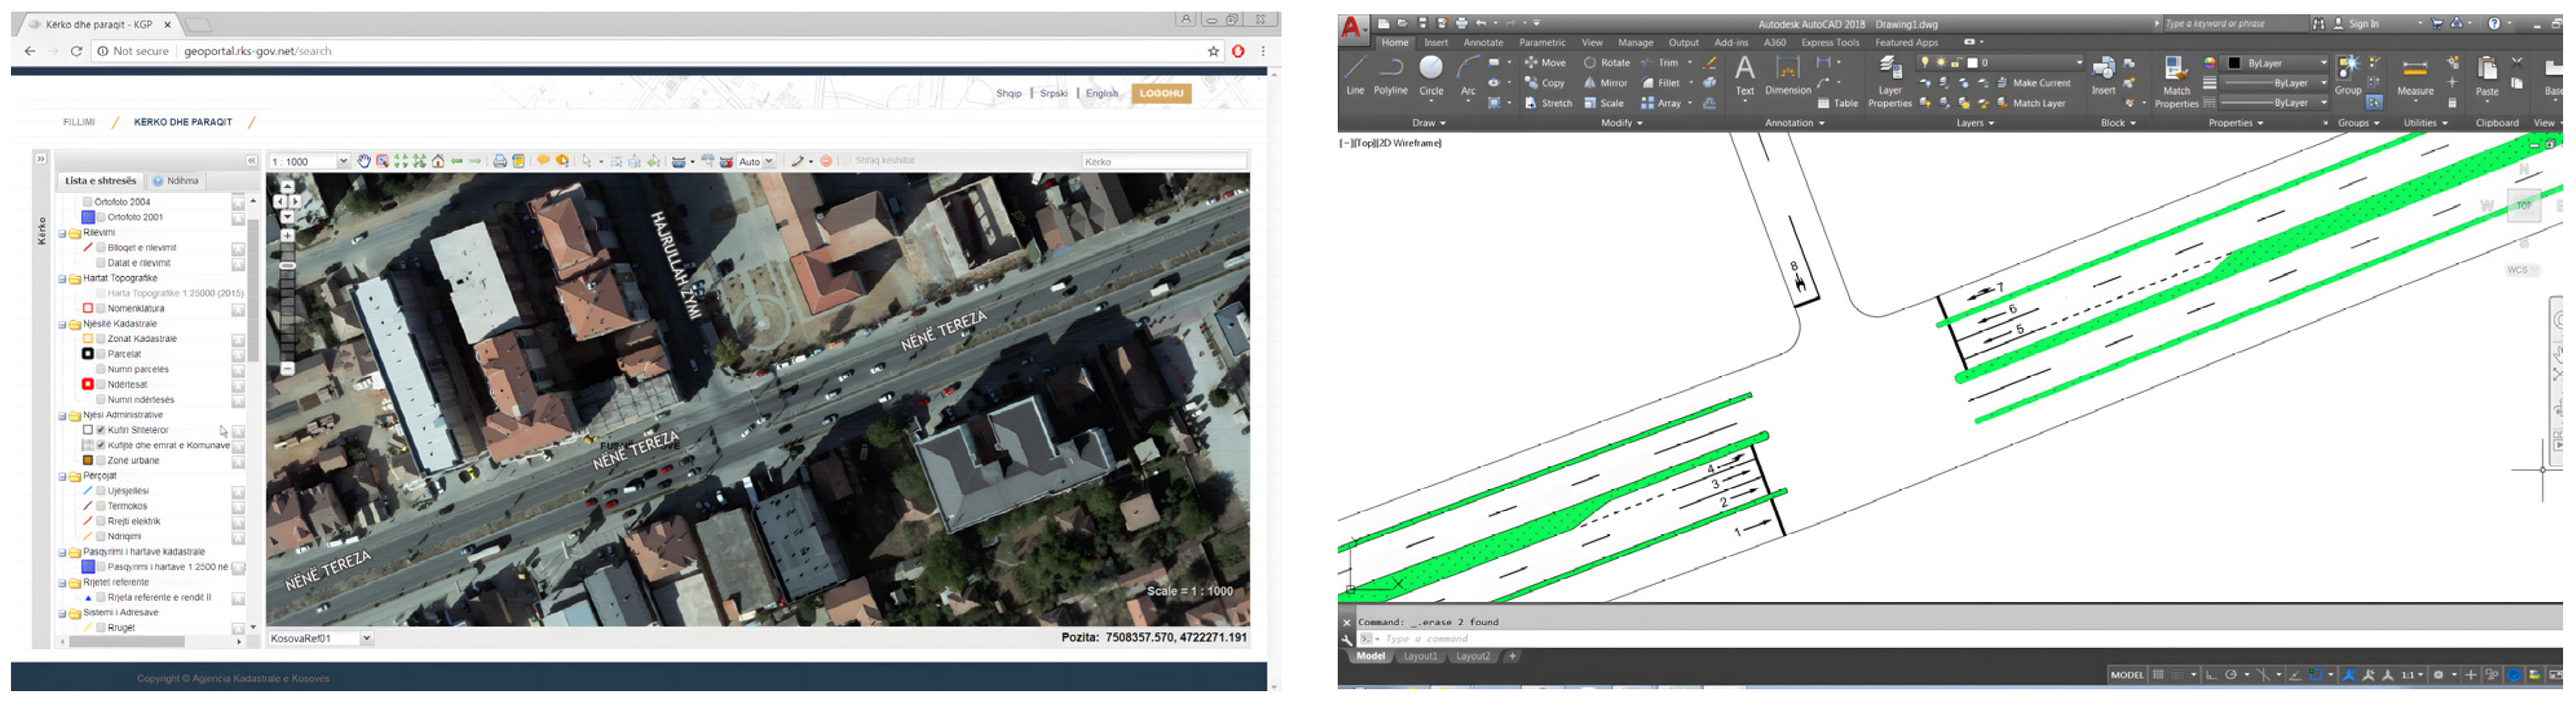
Task: Click the map zoom level slider handle
Action: 288,266
